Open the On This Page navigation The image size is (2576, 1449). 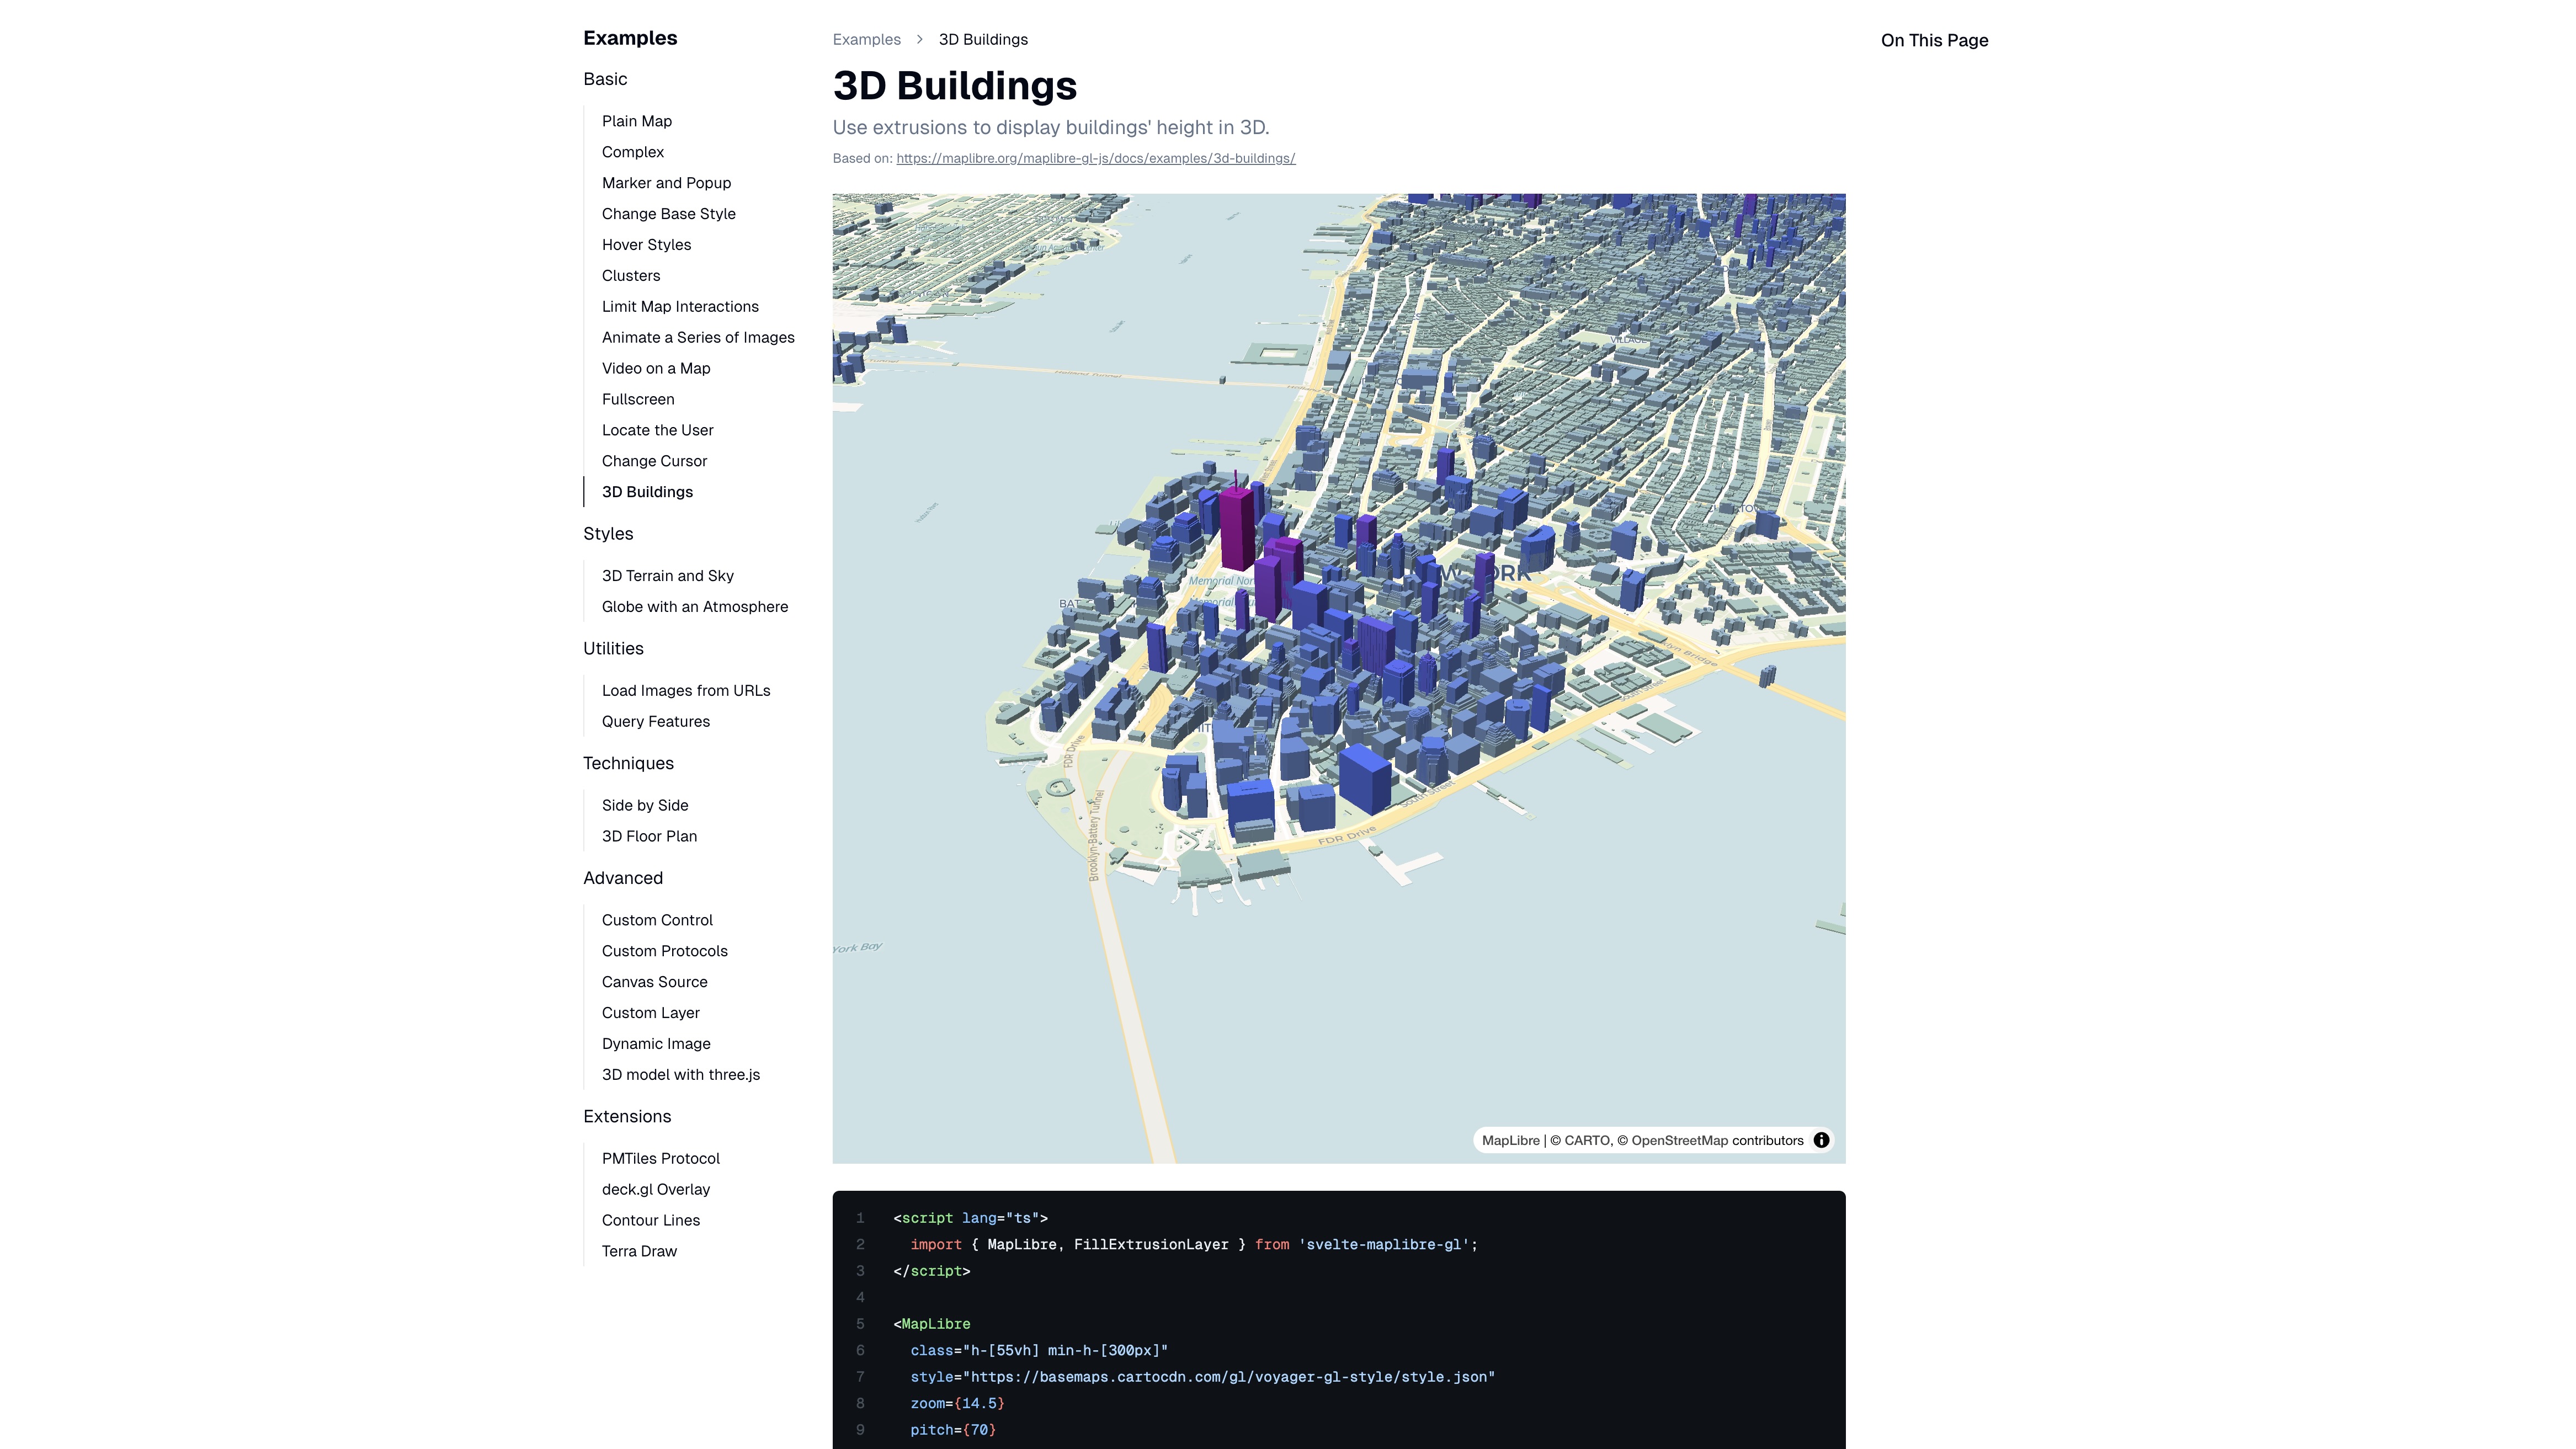(1934, 40)
